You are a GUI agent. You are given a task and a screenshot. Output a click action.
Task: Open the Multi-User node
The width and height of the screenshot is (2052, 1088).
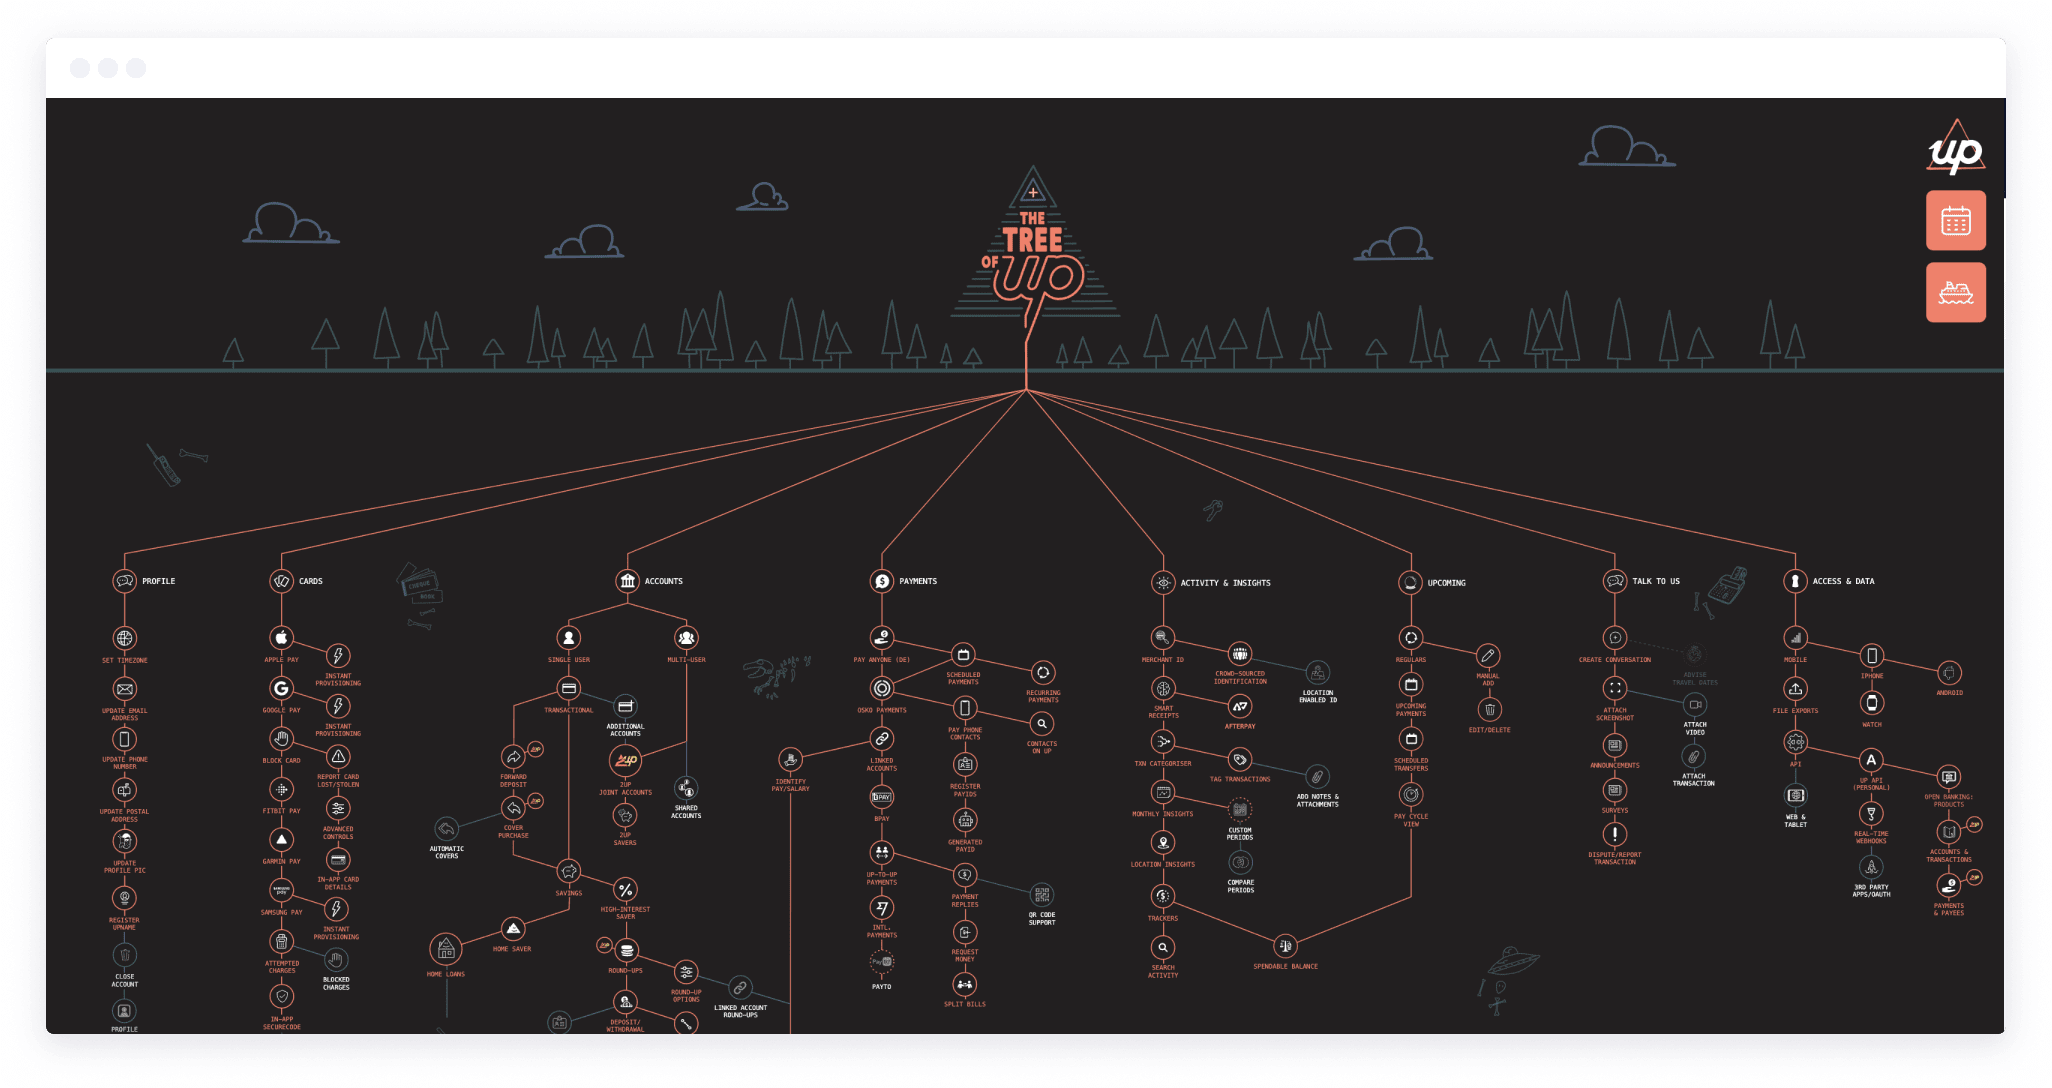click(686, 638)
